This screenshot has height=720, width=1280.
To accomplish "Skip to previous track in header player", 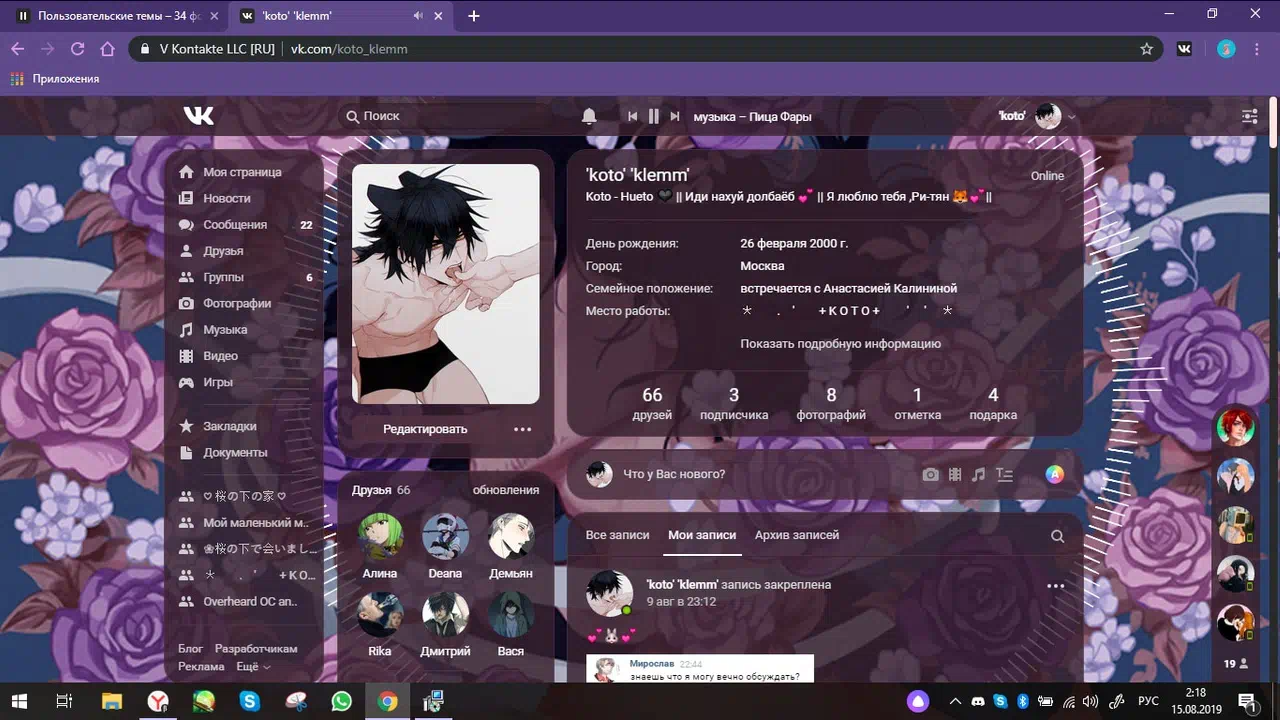I will click(x=632, y=116).
